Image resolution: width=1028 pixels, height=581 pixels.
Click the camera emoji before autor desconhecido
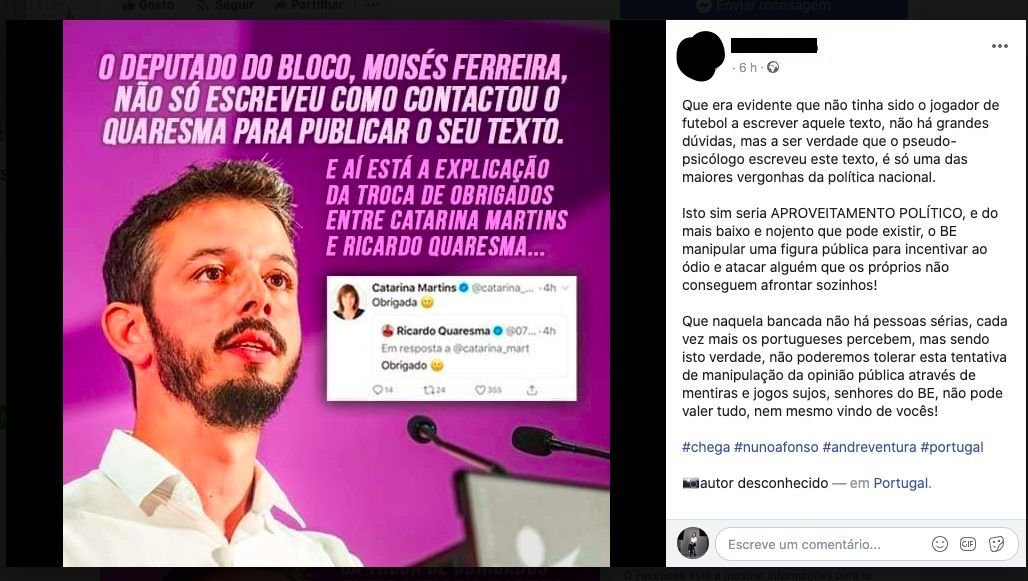[690, 483]
